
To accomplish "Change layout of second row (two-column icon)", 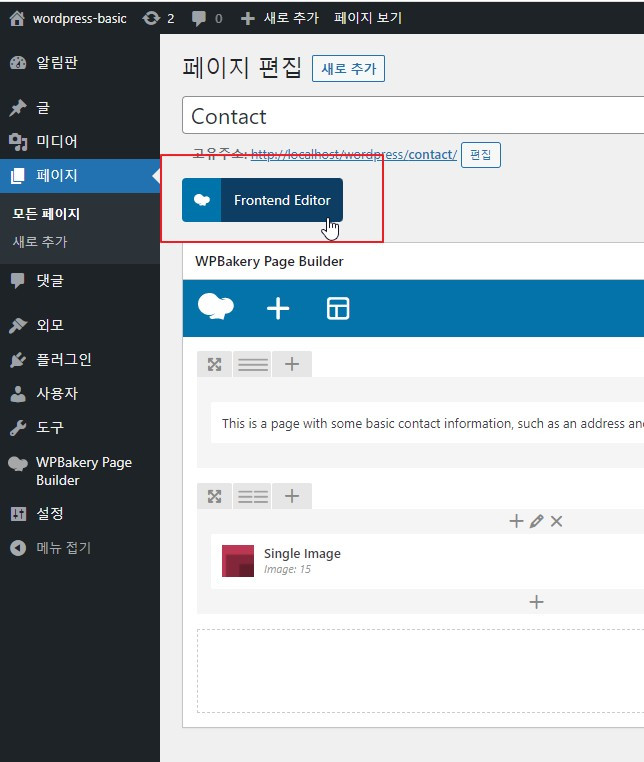I will tap(253, 496).
